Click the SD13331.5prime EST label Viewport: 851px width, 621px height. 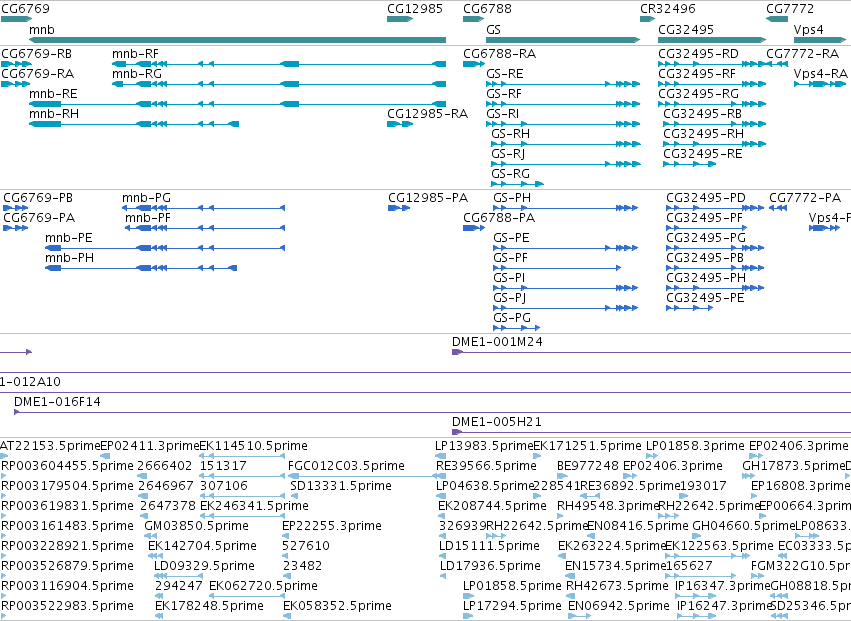[341, 486]
